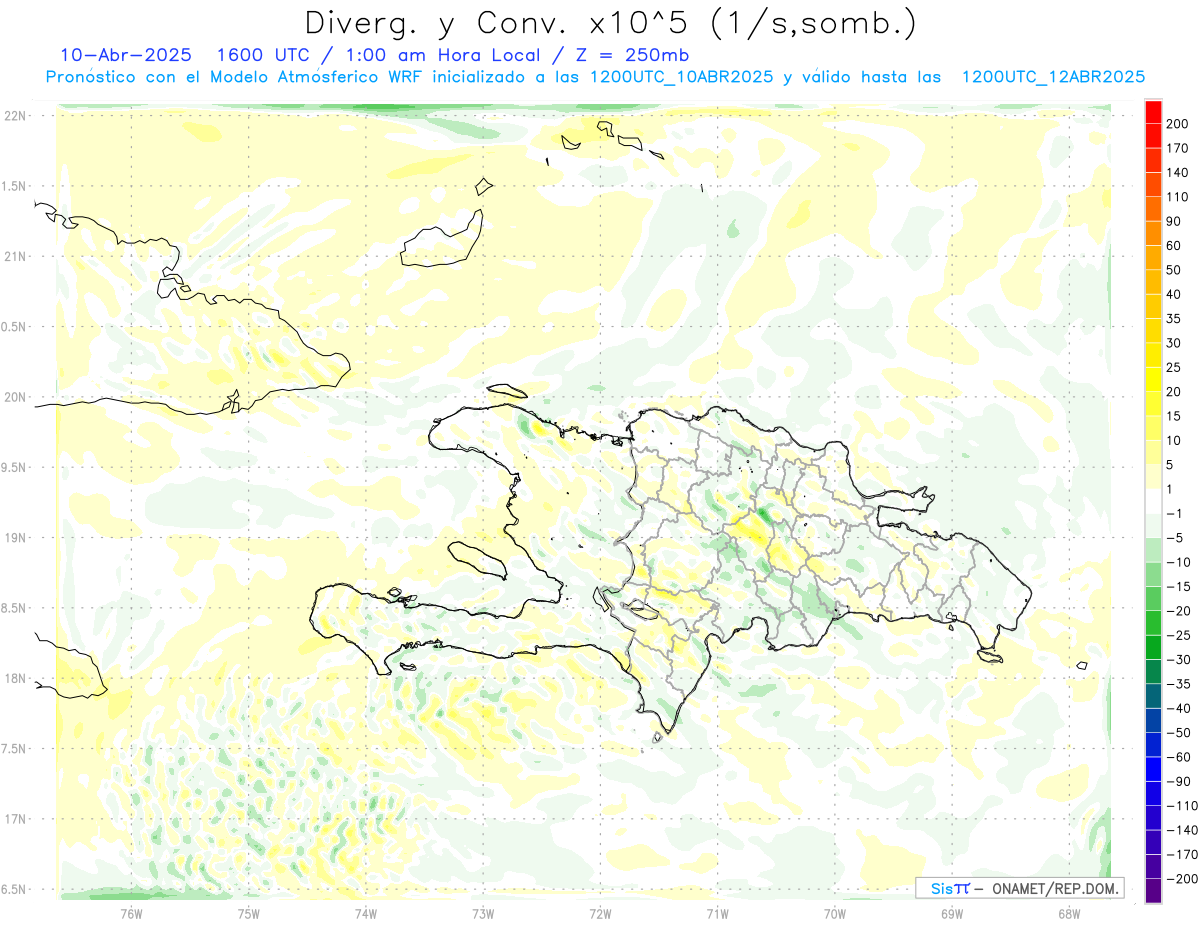Click the colorbar label '60'
Viewport: 1200px width, 927px height.
pos(1174,246)
